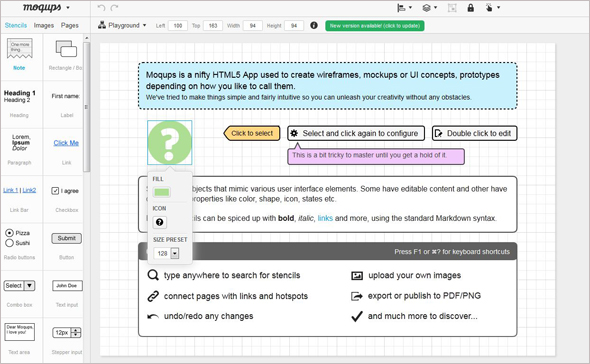Click the keyboard shortcuts hint text
The image size is (590, 364).
pyautogui.click(x=452, y=252)
